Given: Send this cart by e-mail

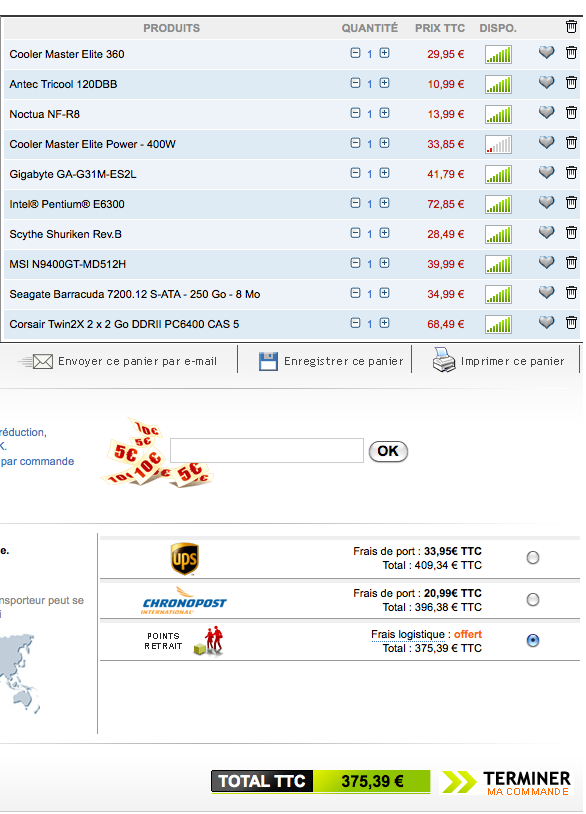Looking at the screenshot, I should point(118,361).
